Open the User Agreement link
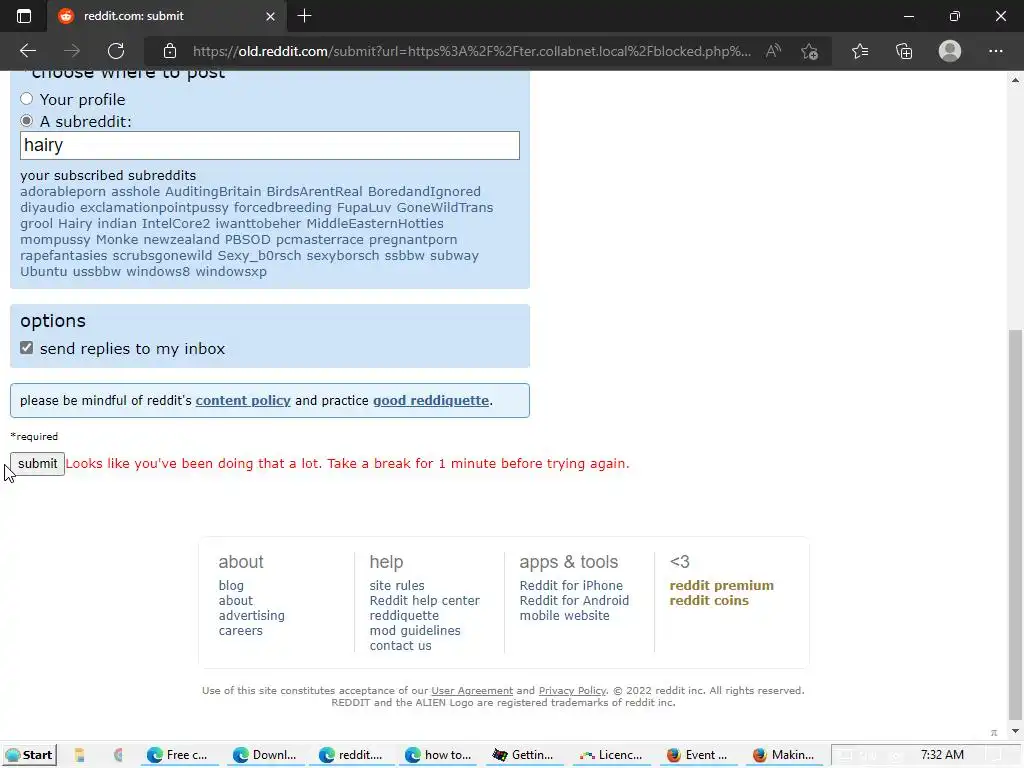Viewport: 1024px width, 768px height. [472, 691]
